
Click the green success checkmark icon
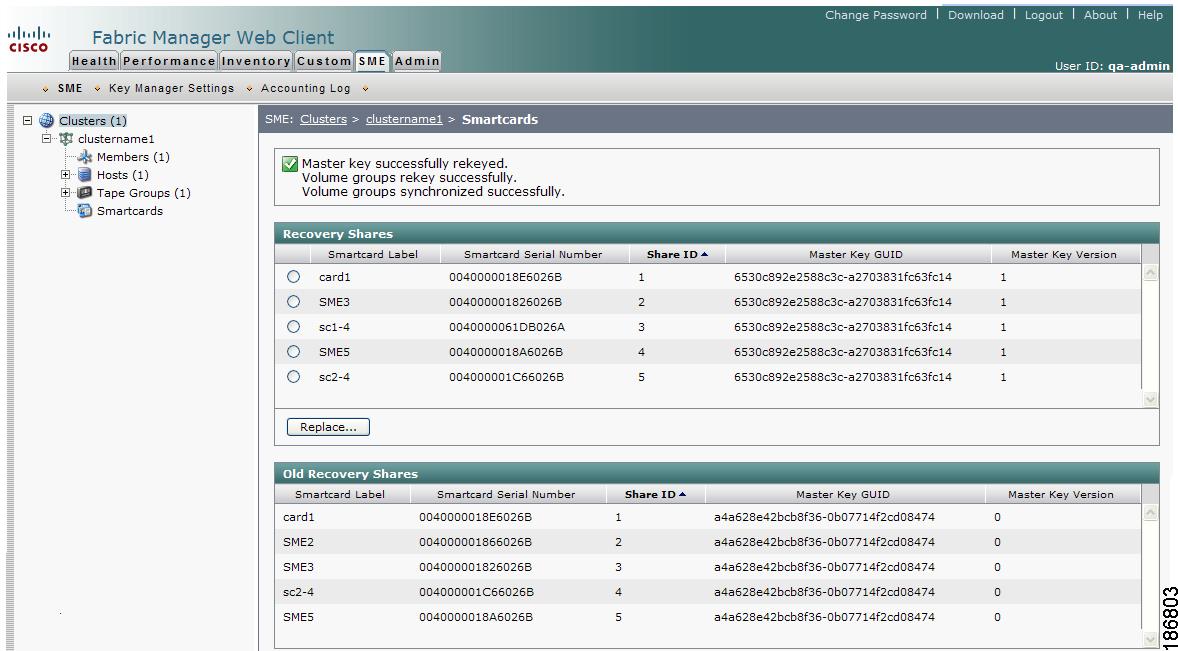(290, 164)
